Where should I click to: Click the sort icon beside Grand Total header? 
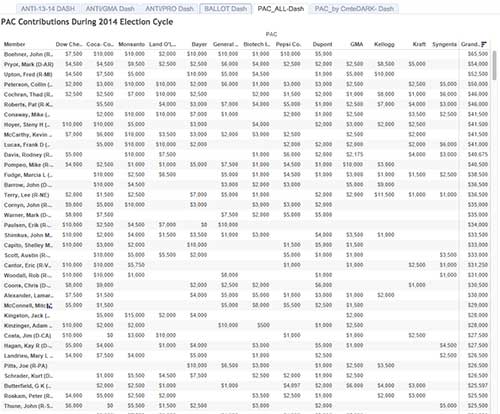pos(484,44)
